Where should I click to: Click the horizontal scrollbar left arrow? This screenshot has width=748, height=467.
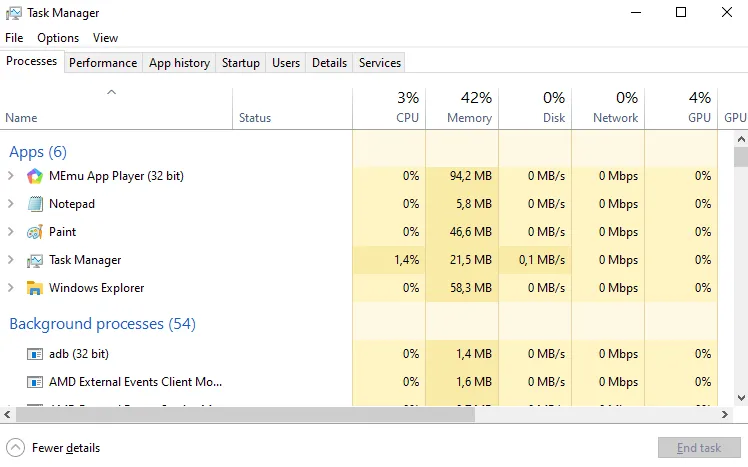pyautogui.click(x=7, y=415)
